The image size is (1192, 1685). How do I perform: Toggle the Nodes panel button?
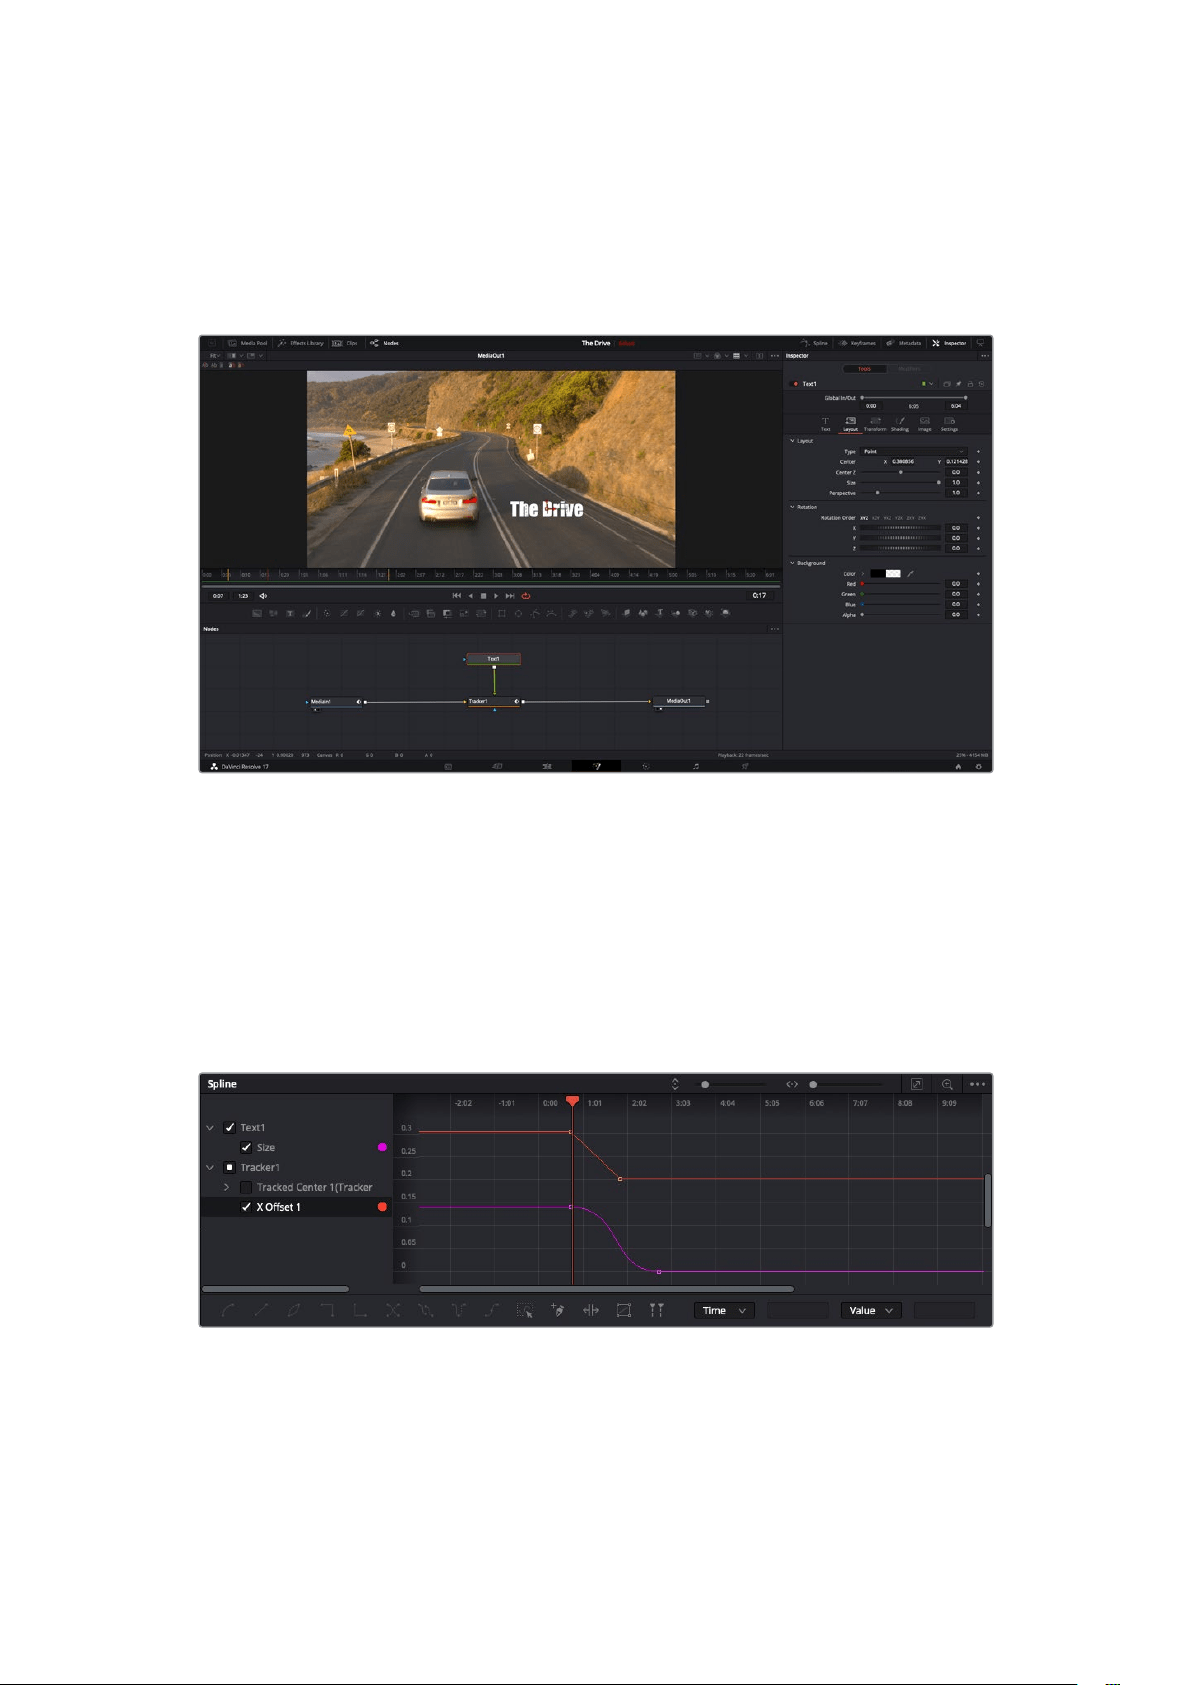[384, 343]
